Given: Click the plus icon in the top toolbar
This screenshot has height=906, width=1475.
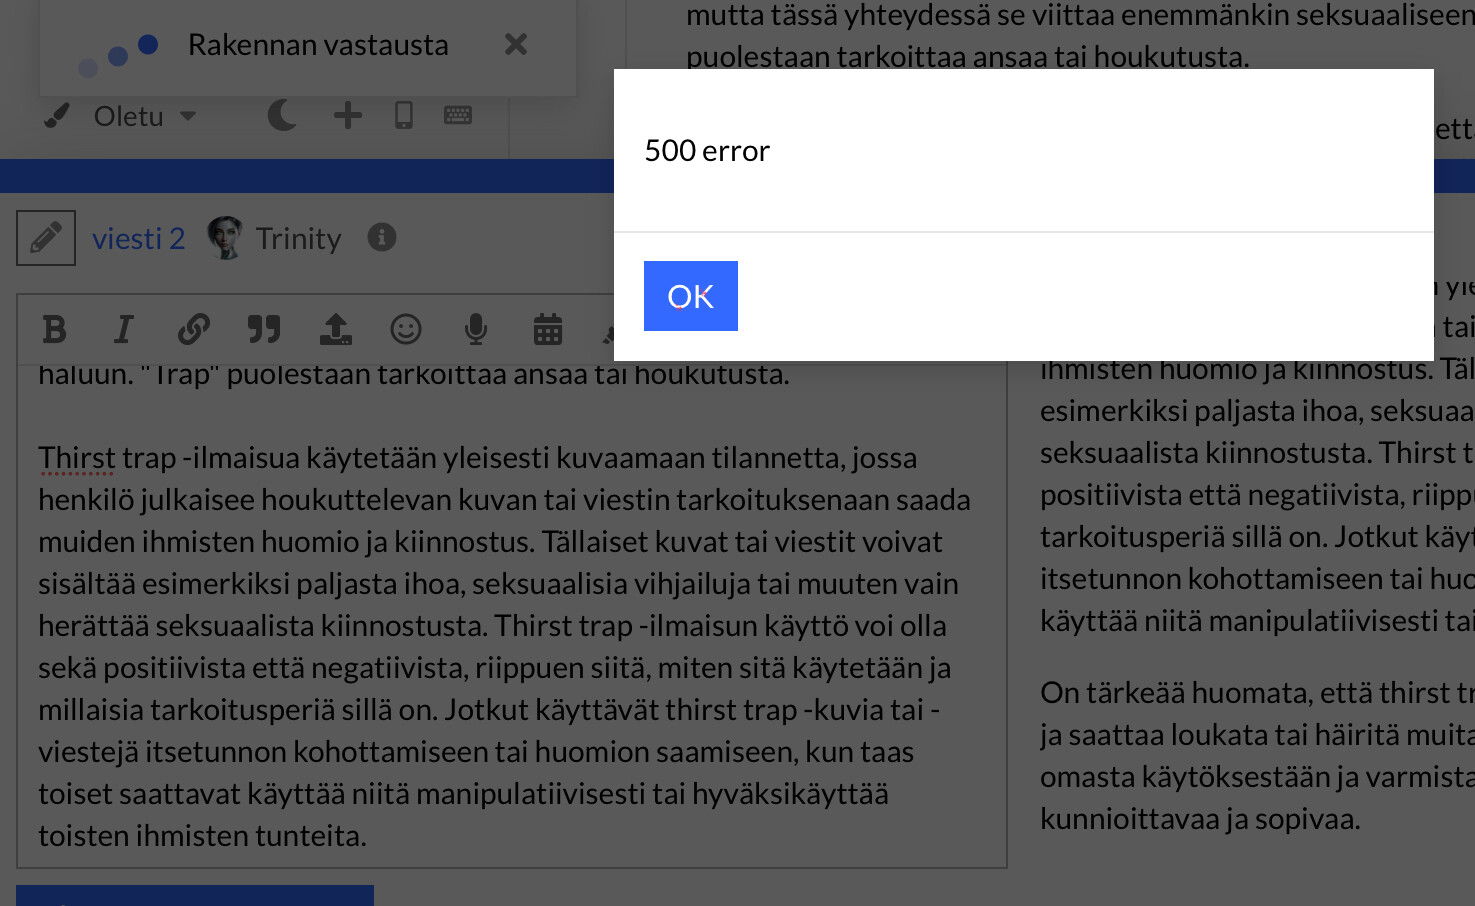Looking at the screenshot, I should [x=347, y=116].
